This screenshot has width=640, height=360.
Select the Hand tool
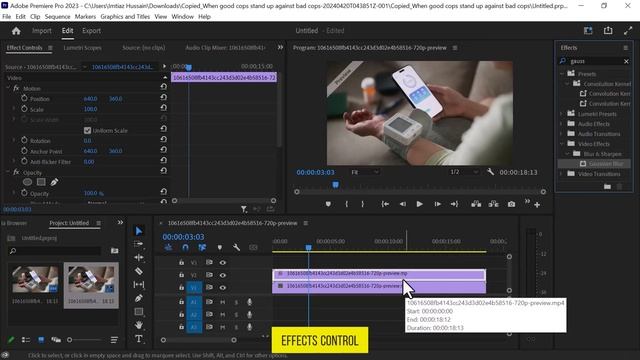pos(139,325)
